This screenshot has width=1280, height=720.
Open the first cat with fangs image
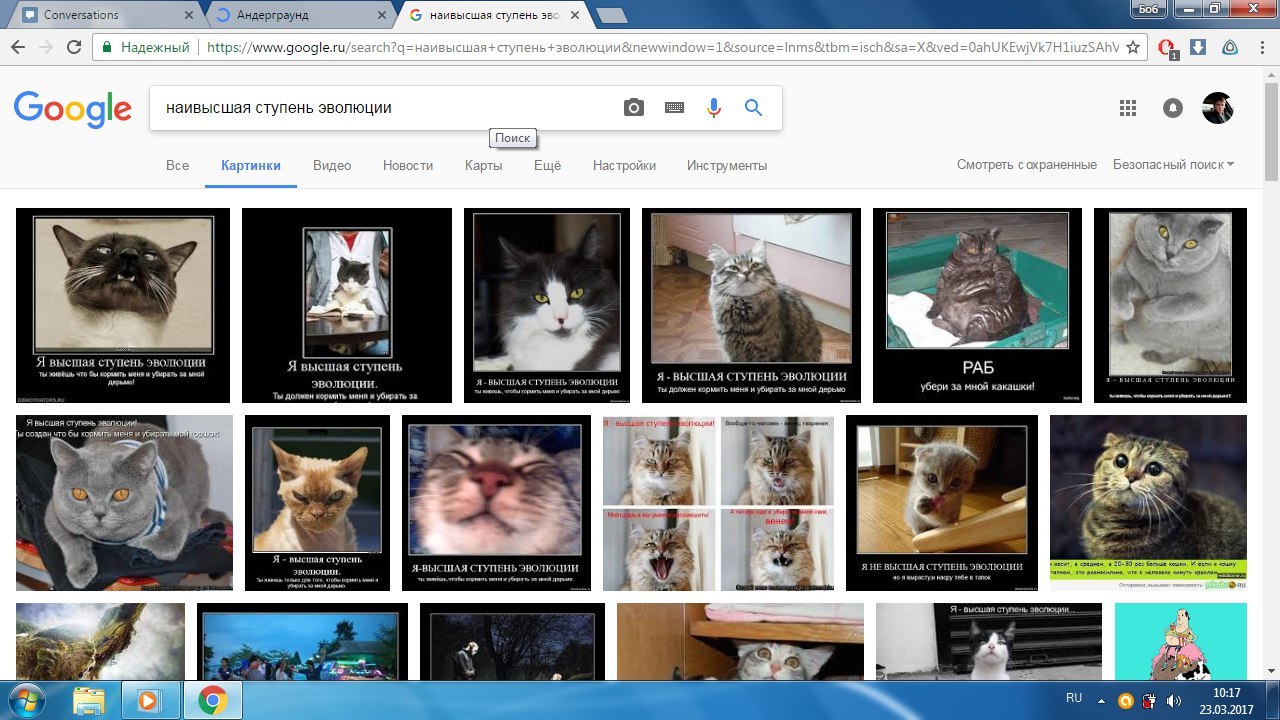[x=123, y=305]
